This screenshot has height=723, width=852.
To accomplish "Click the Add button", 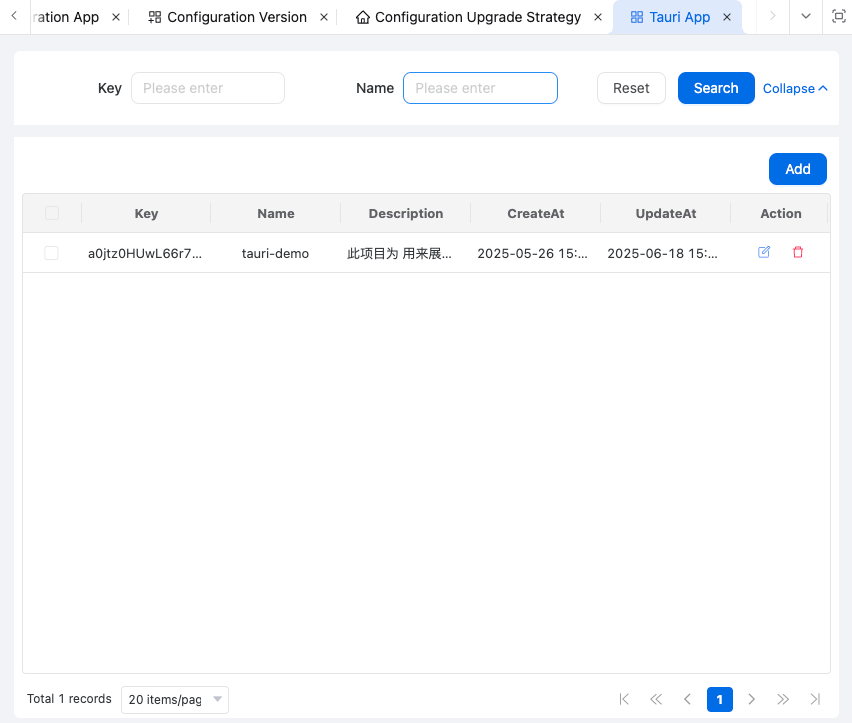I will pyautogui.click(x=797, y=169).
